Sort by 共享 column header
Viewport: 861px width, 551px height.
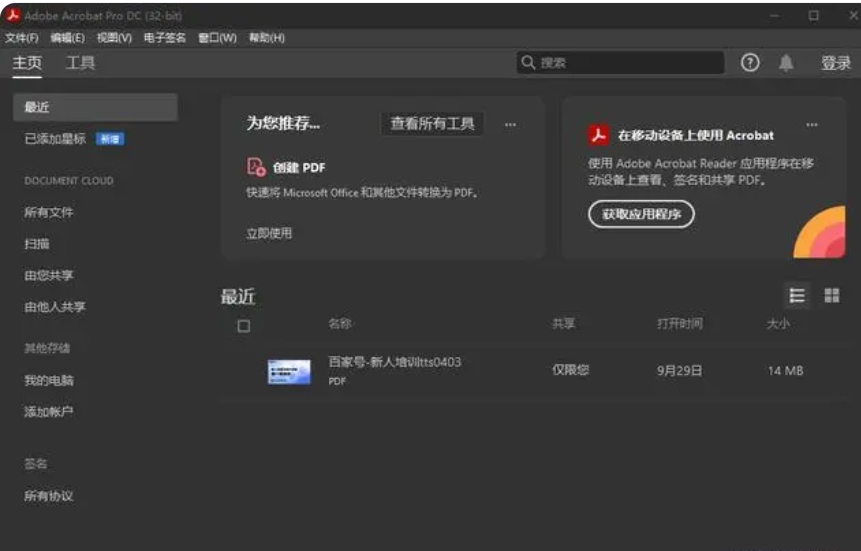563,324
